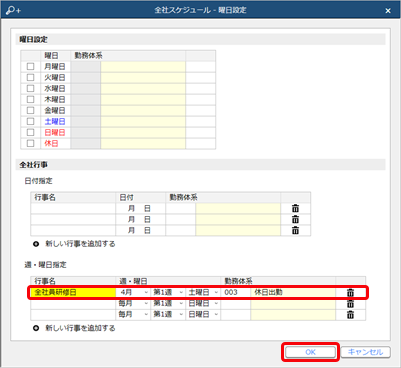Screen dimensions: 401x368
Task: Click first 月 日 date field
Action: [x=140, y=209]
